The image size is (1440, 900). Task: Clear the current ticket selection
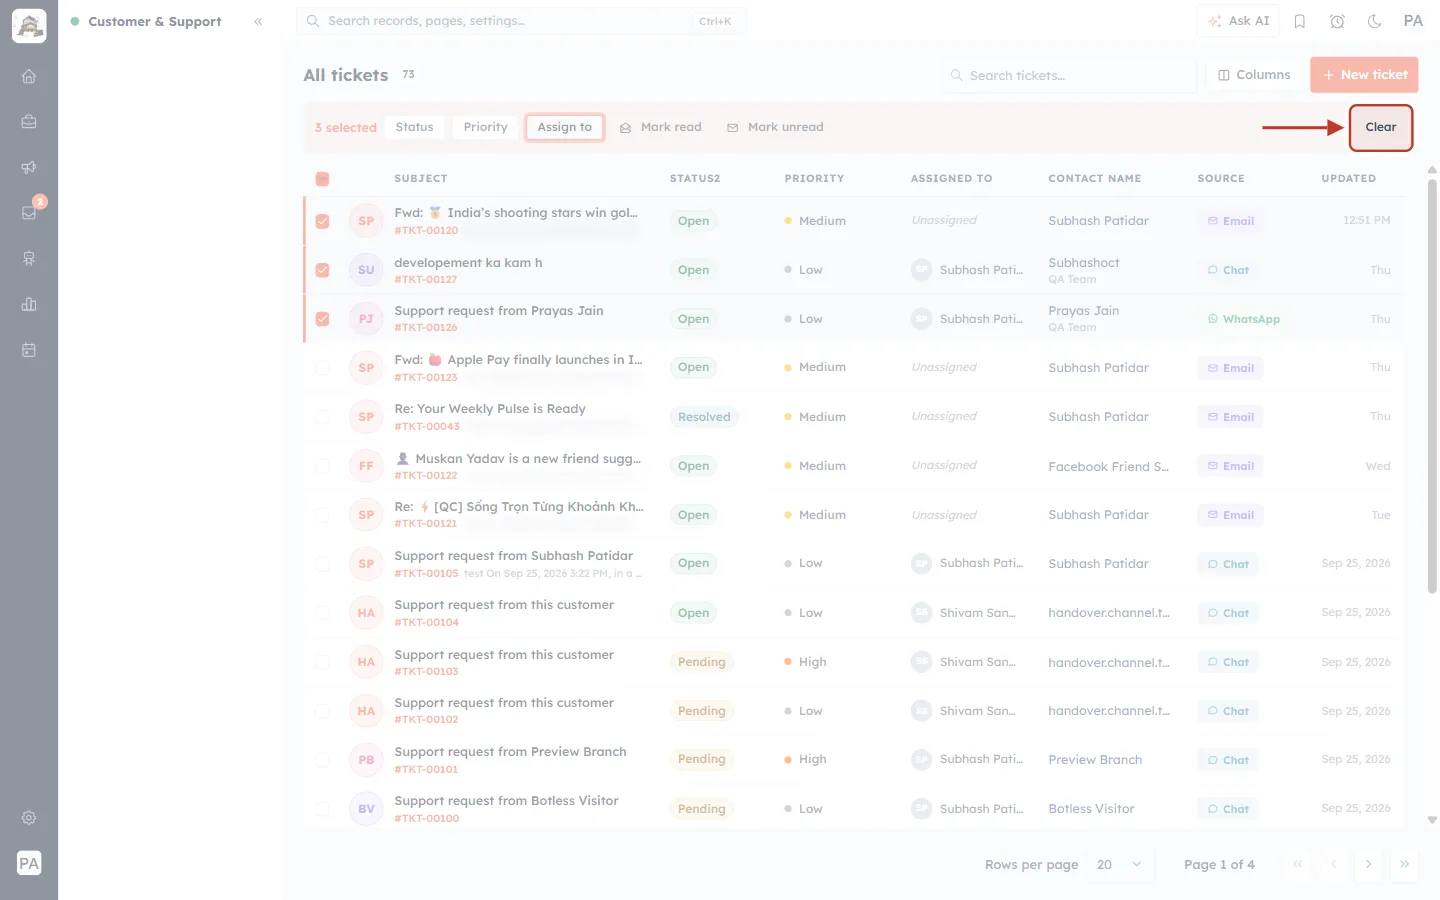tap(1381, 128)
